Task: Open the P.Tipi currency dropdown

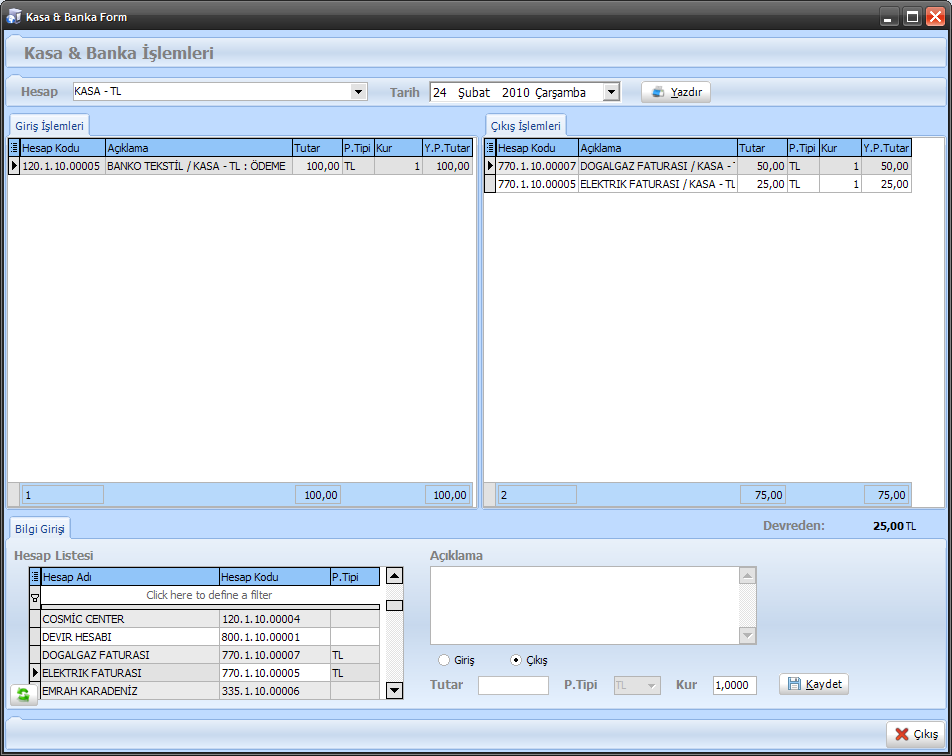Action: [x=652, y=686]
